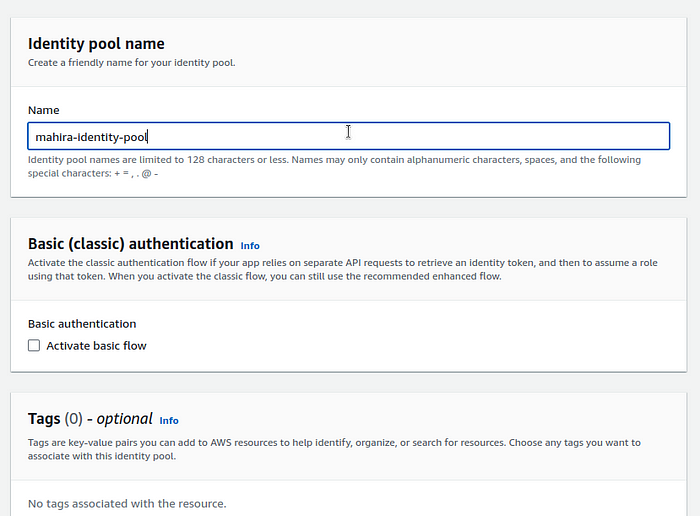Click the (0) tag count in heading
The image size is (700, 516).
click(74, 419)
